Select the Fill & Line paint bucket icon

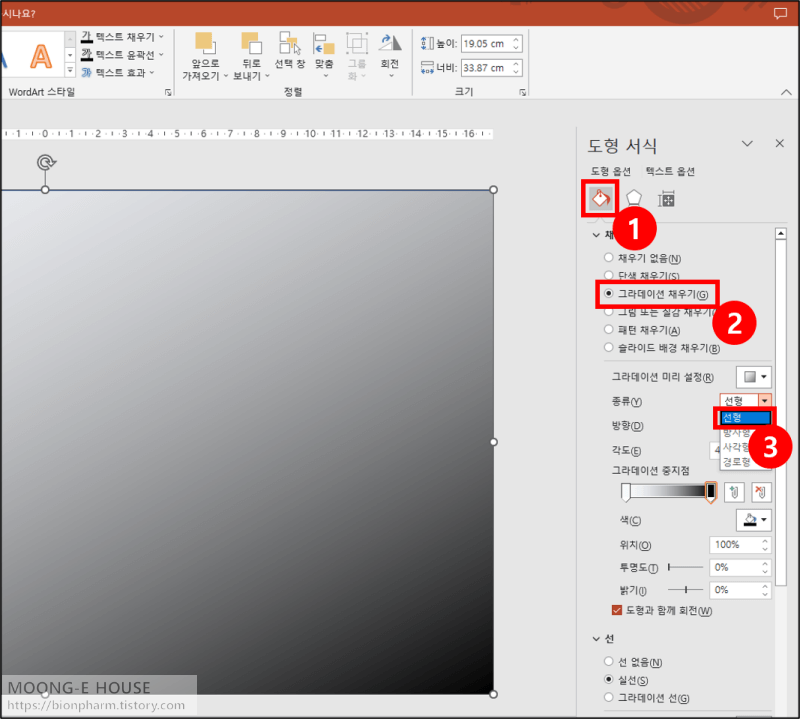[599, 198]
